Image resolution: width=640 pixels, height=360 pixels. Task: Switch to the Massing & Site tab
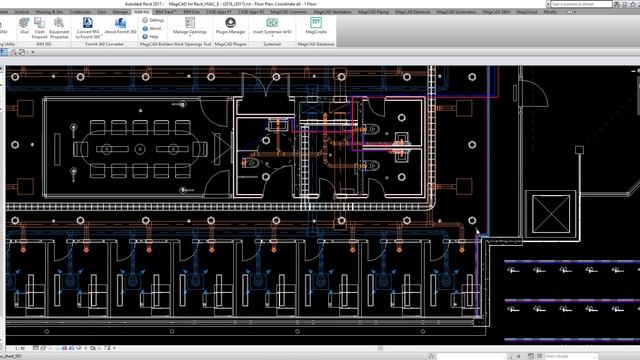pyautogui.click(x=49, y=12)
